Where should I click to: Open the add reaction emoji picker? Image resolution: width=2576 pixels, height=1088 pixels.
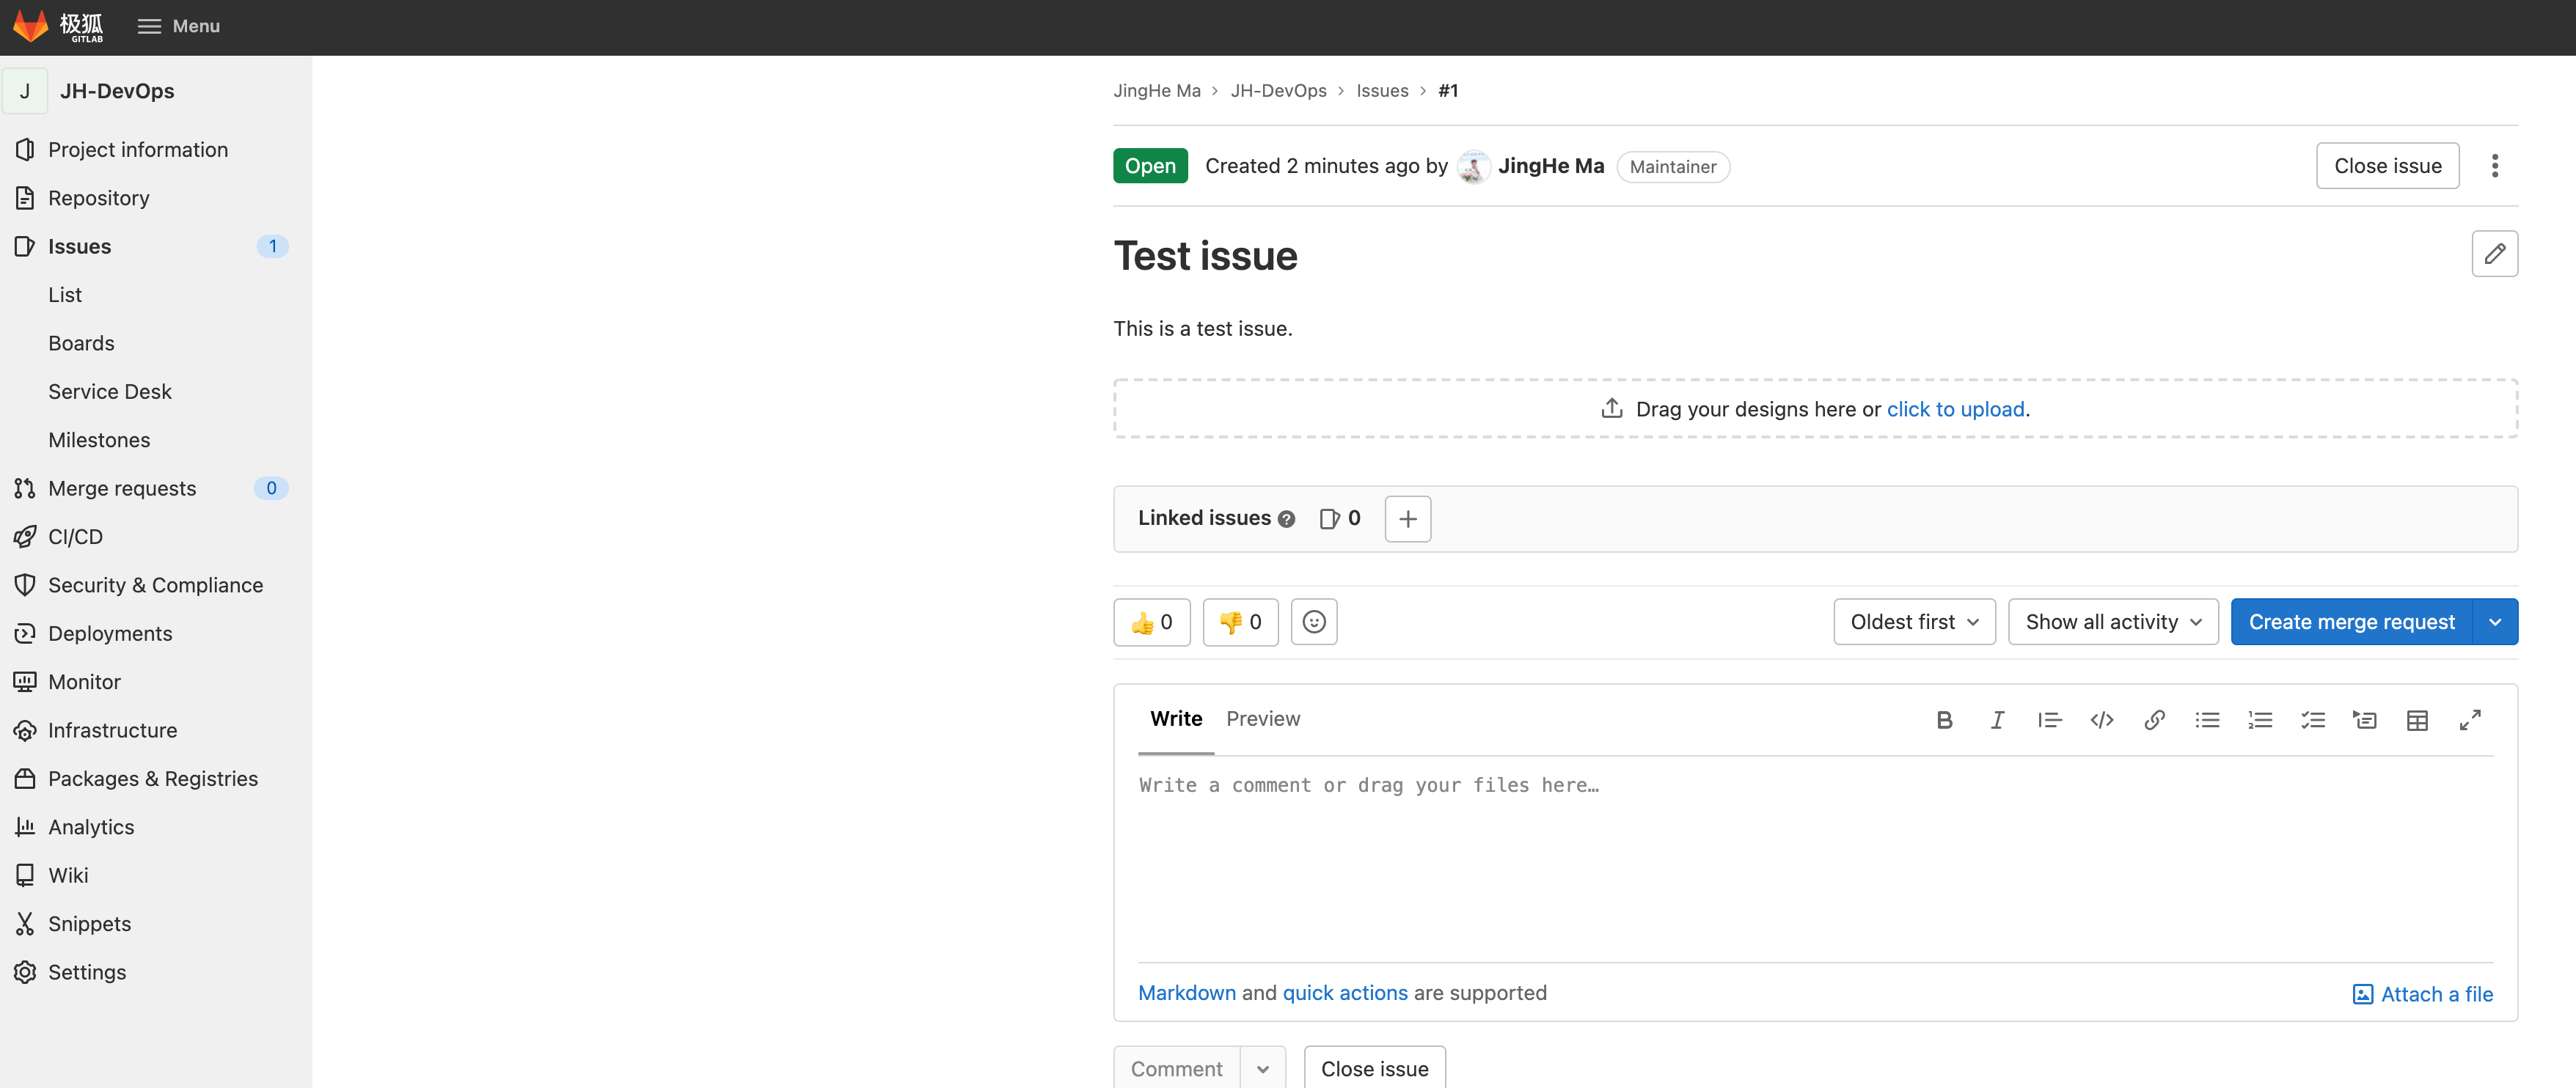click(x=1314, y=622)
